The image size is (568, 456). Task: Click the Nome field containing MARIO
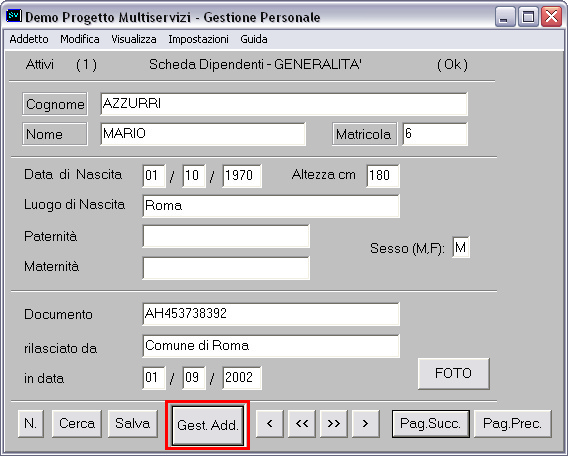point(203,134)
